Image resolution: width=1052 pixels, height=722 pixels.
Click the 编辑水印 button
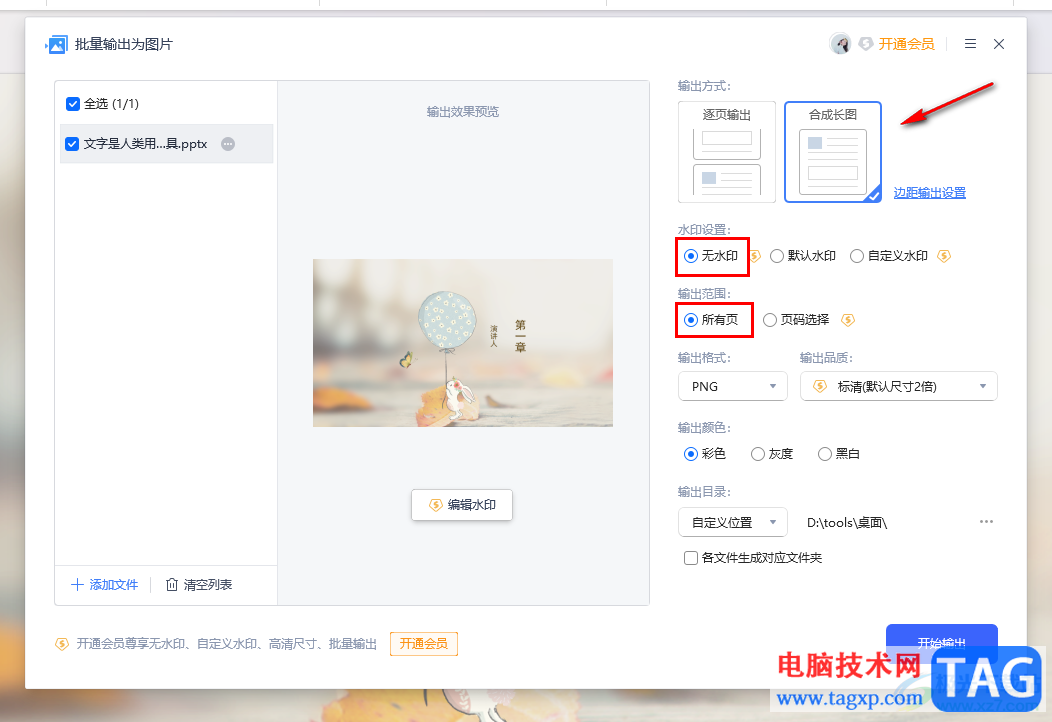462,505
